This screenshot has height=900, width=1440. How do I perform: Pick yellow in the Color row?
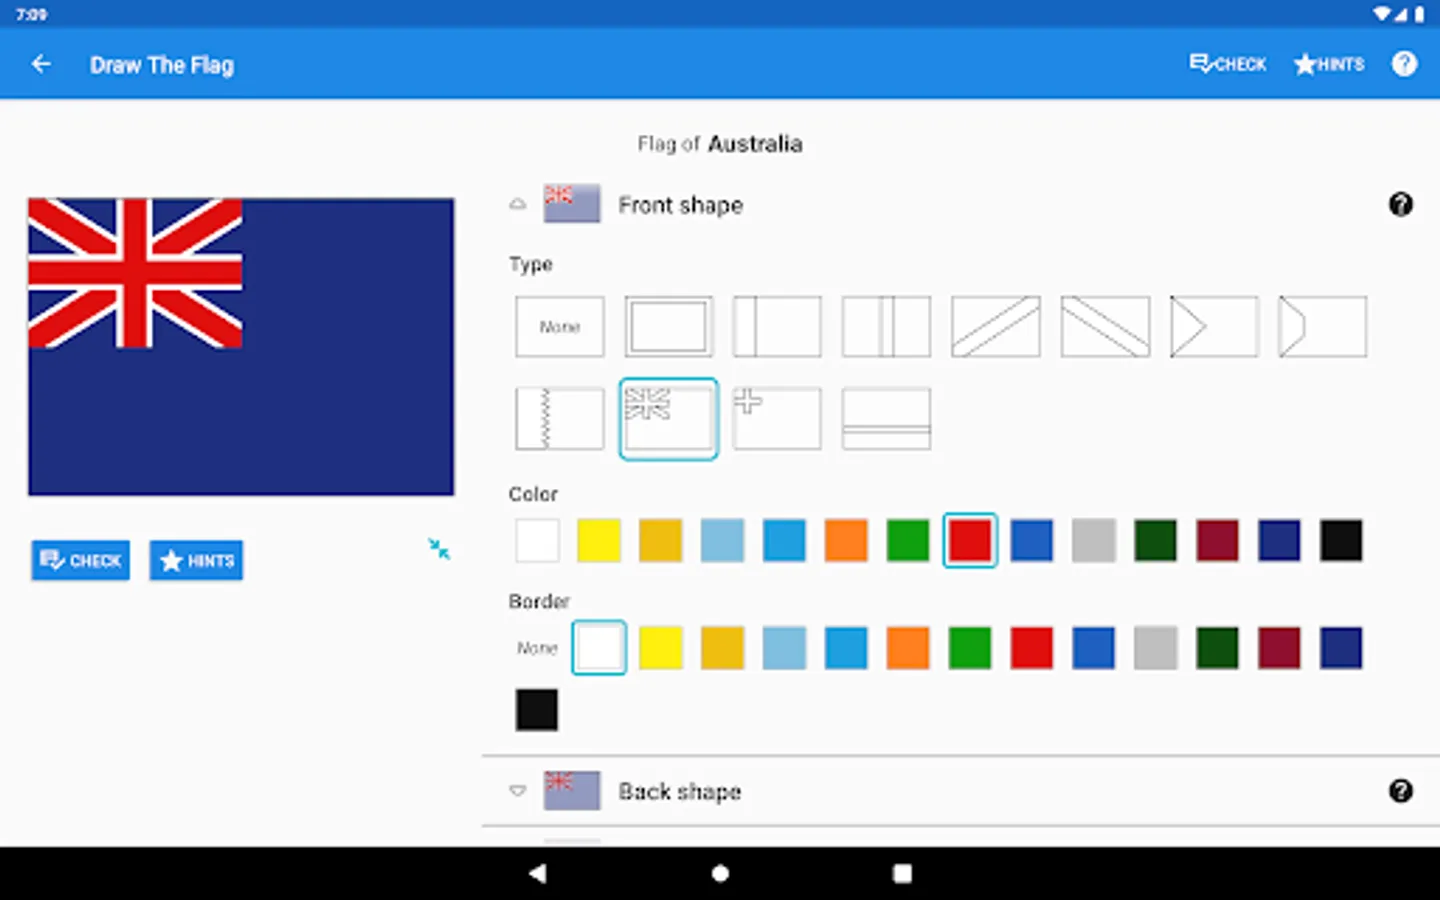(x=599, y=541)
